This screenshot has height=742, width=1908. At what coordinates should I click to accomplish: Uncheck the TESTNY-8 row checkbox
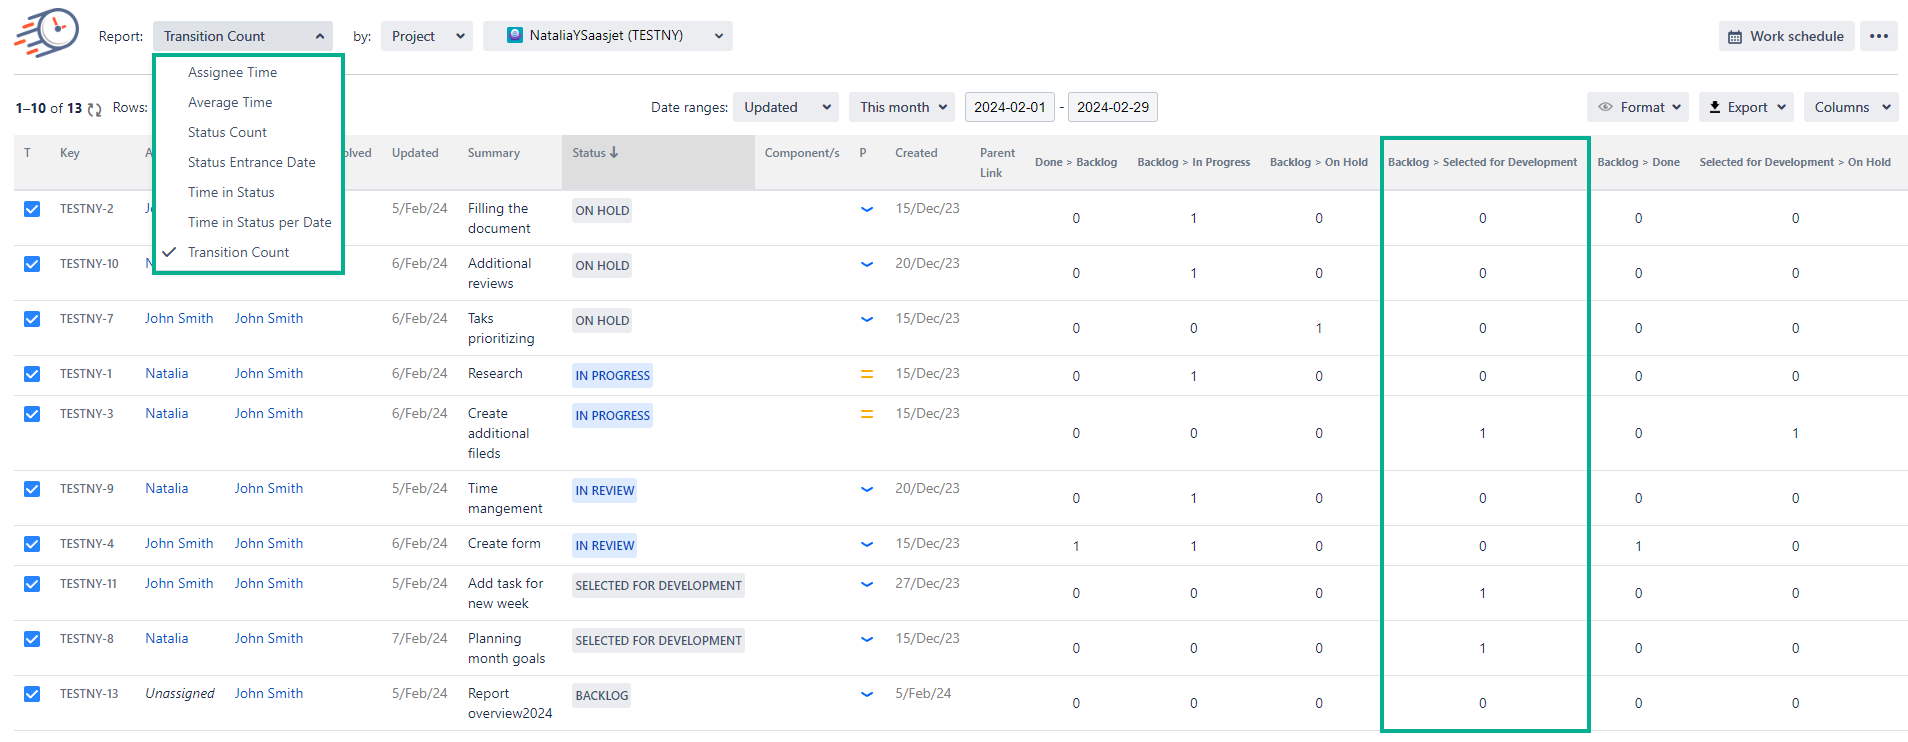pyautogui.click(x=32, y=639)
